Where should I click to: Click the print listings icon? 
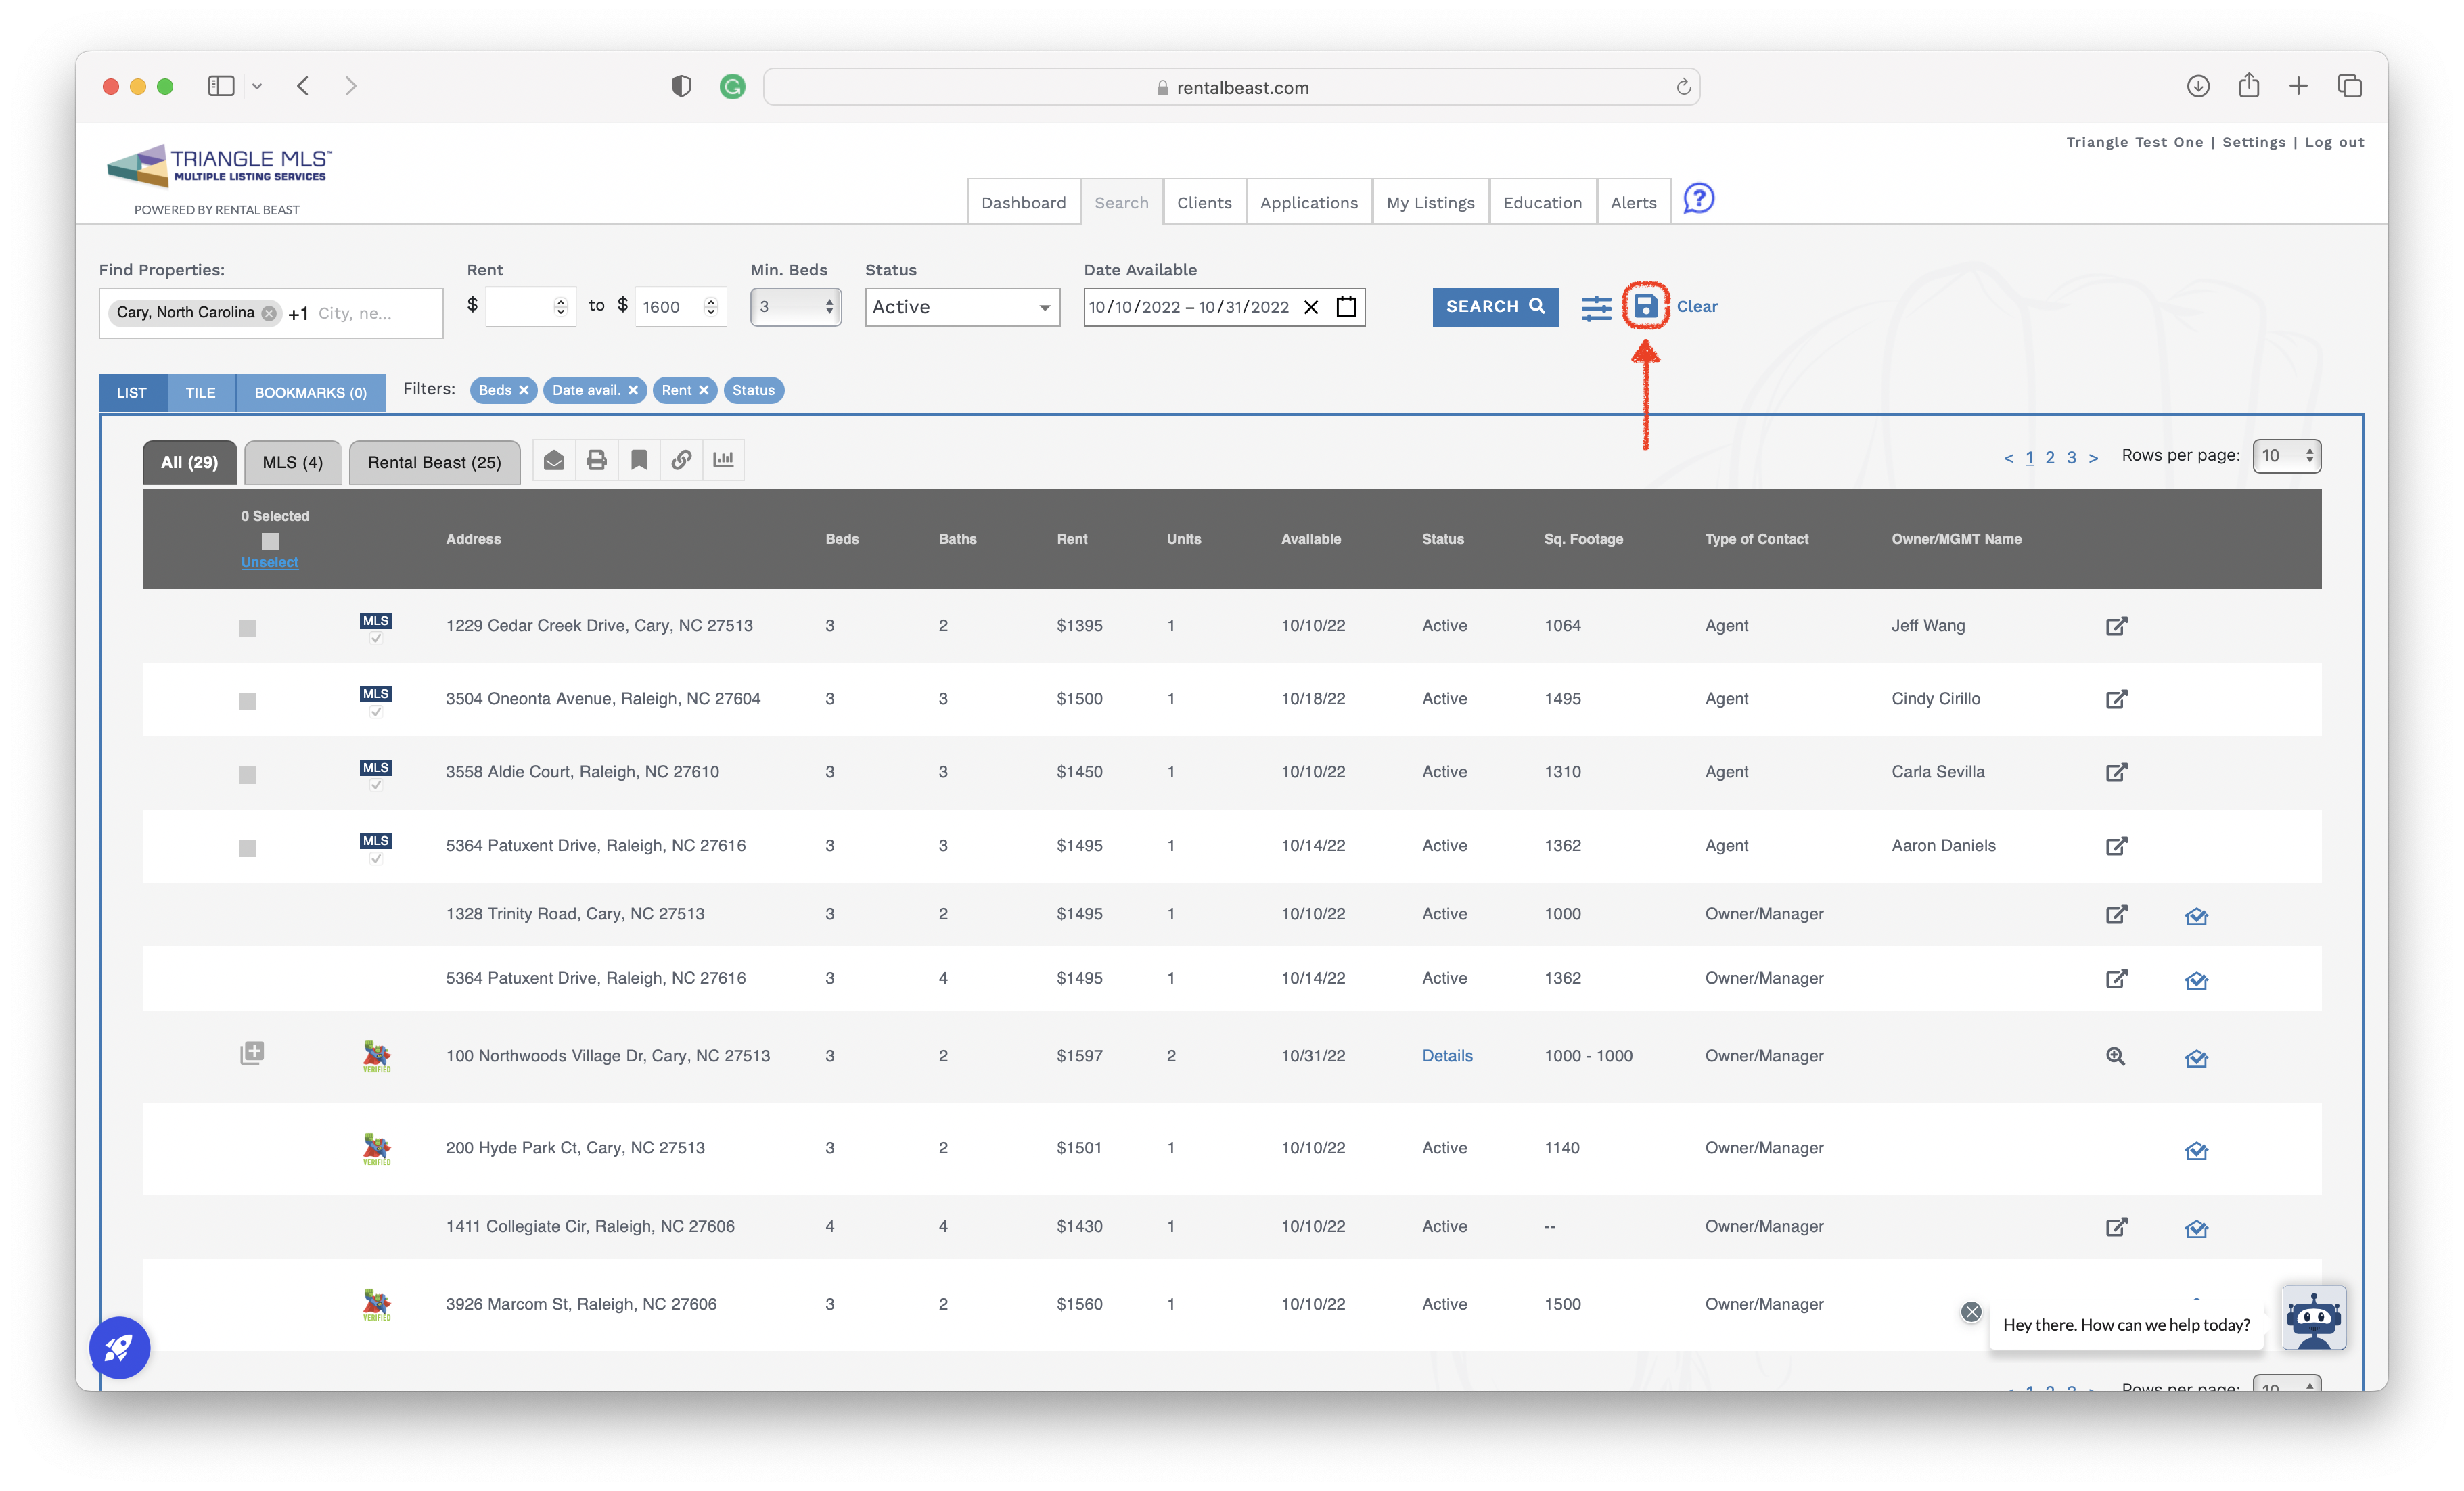(x=596, y=460)
